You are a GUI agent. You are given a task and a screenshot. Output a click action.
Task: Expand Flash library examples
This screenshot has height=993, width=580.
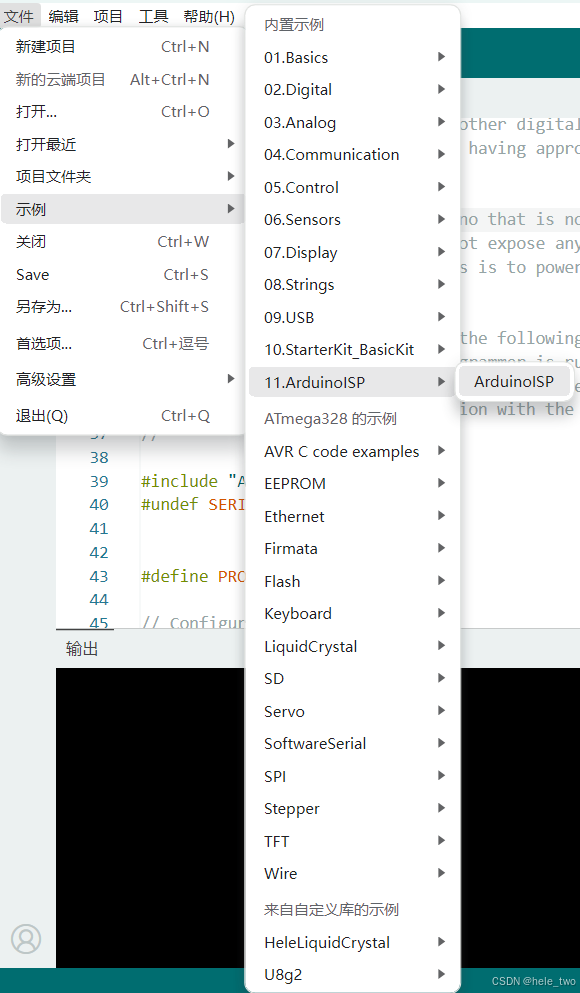pos(353,581)
